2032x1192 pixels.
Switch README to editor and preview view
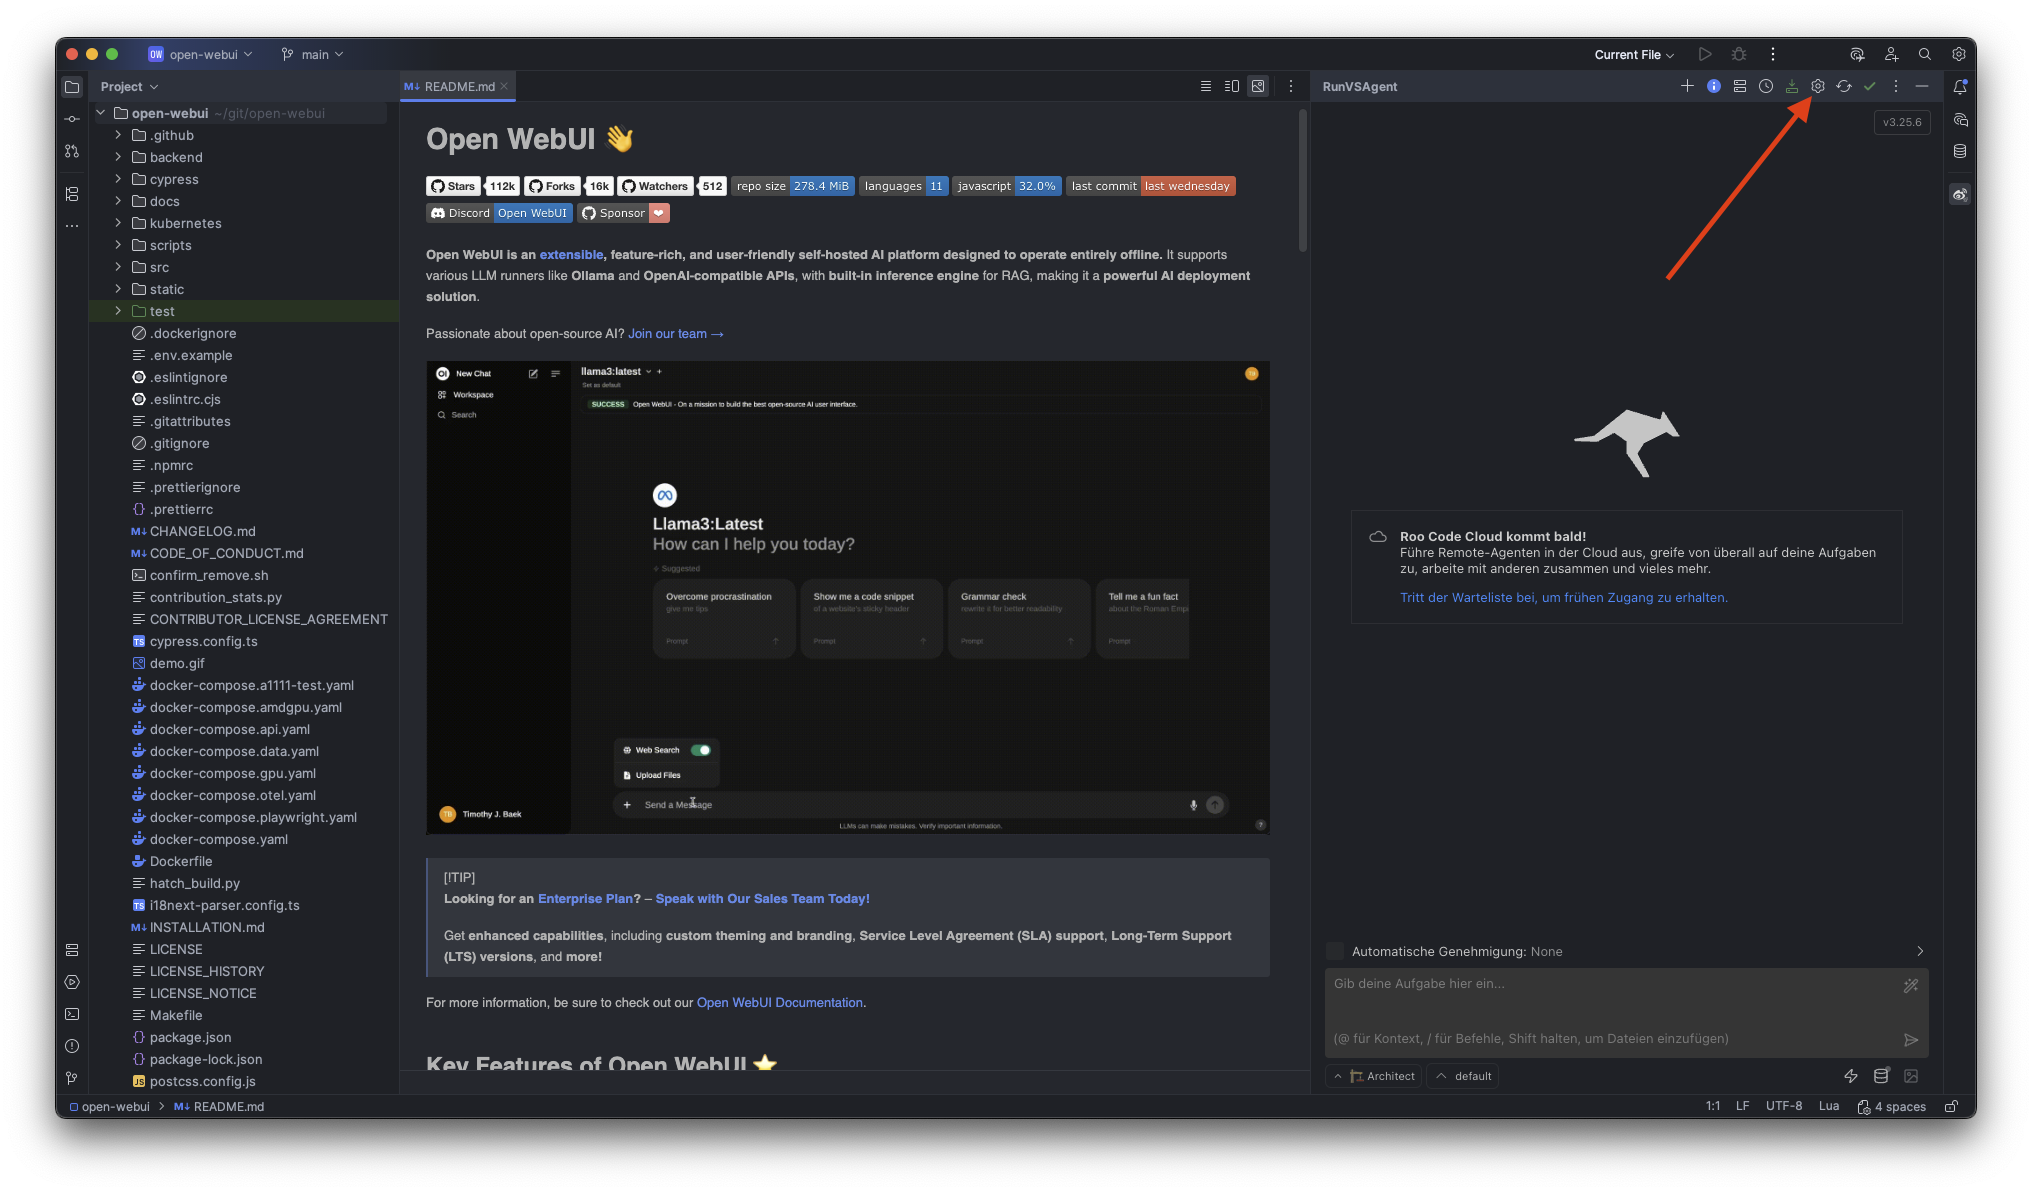pyautogui.click(x=1232, y=86)
